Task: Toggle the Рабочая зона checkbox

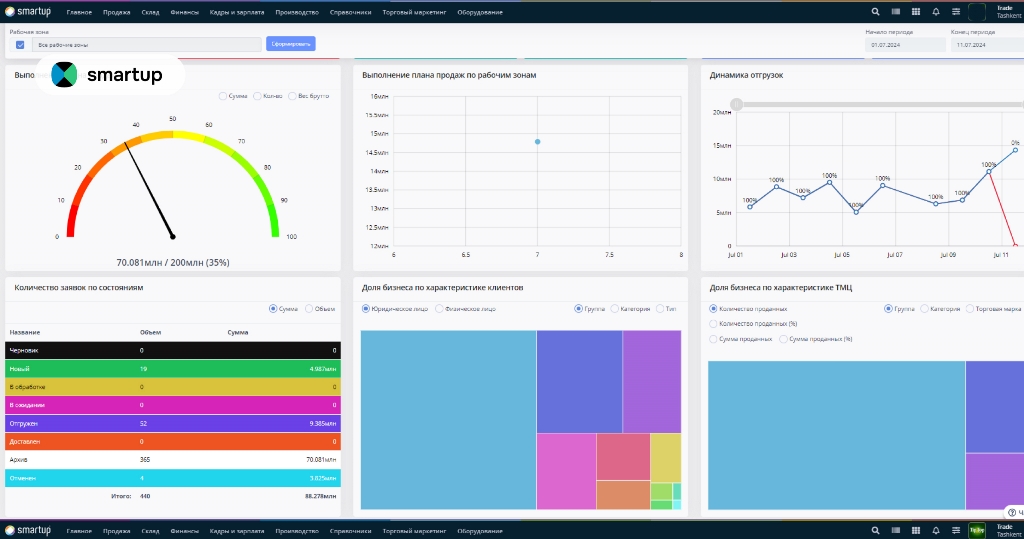Action: [20, 45]
